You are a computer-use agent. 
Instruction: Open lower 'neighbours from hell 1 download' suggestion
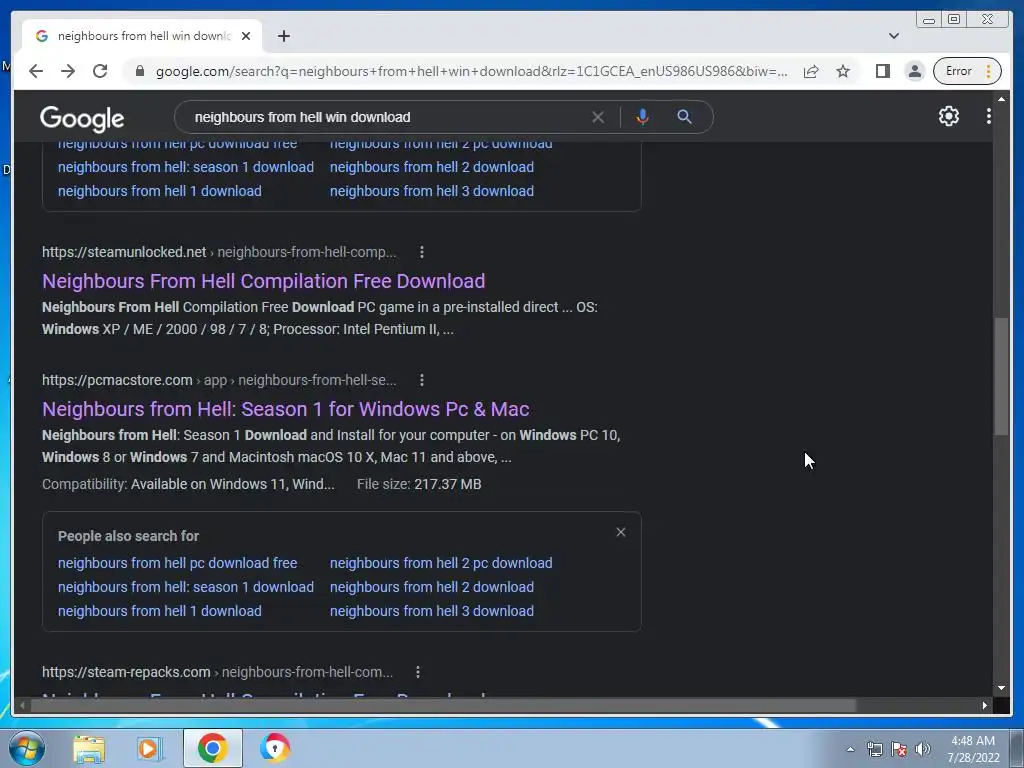point(160,611)
